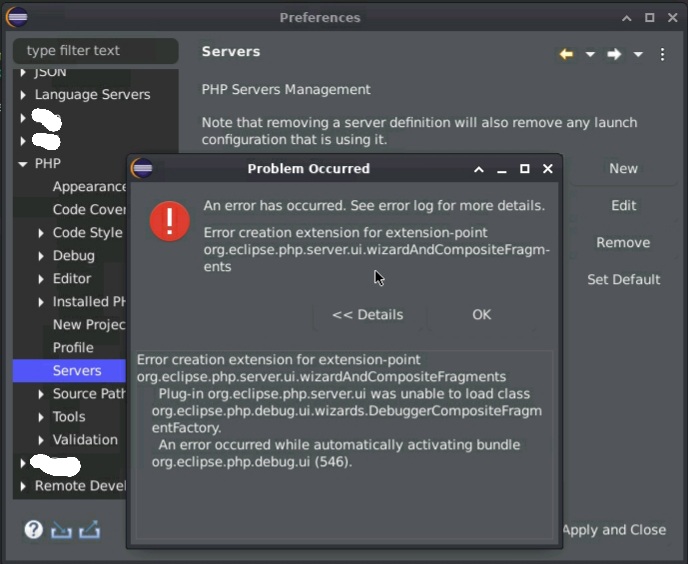Roll up the Problem Occurred dialog caret
The height and width of the screenshot is (564, 688).
(x=479, y=169)
